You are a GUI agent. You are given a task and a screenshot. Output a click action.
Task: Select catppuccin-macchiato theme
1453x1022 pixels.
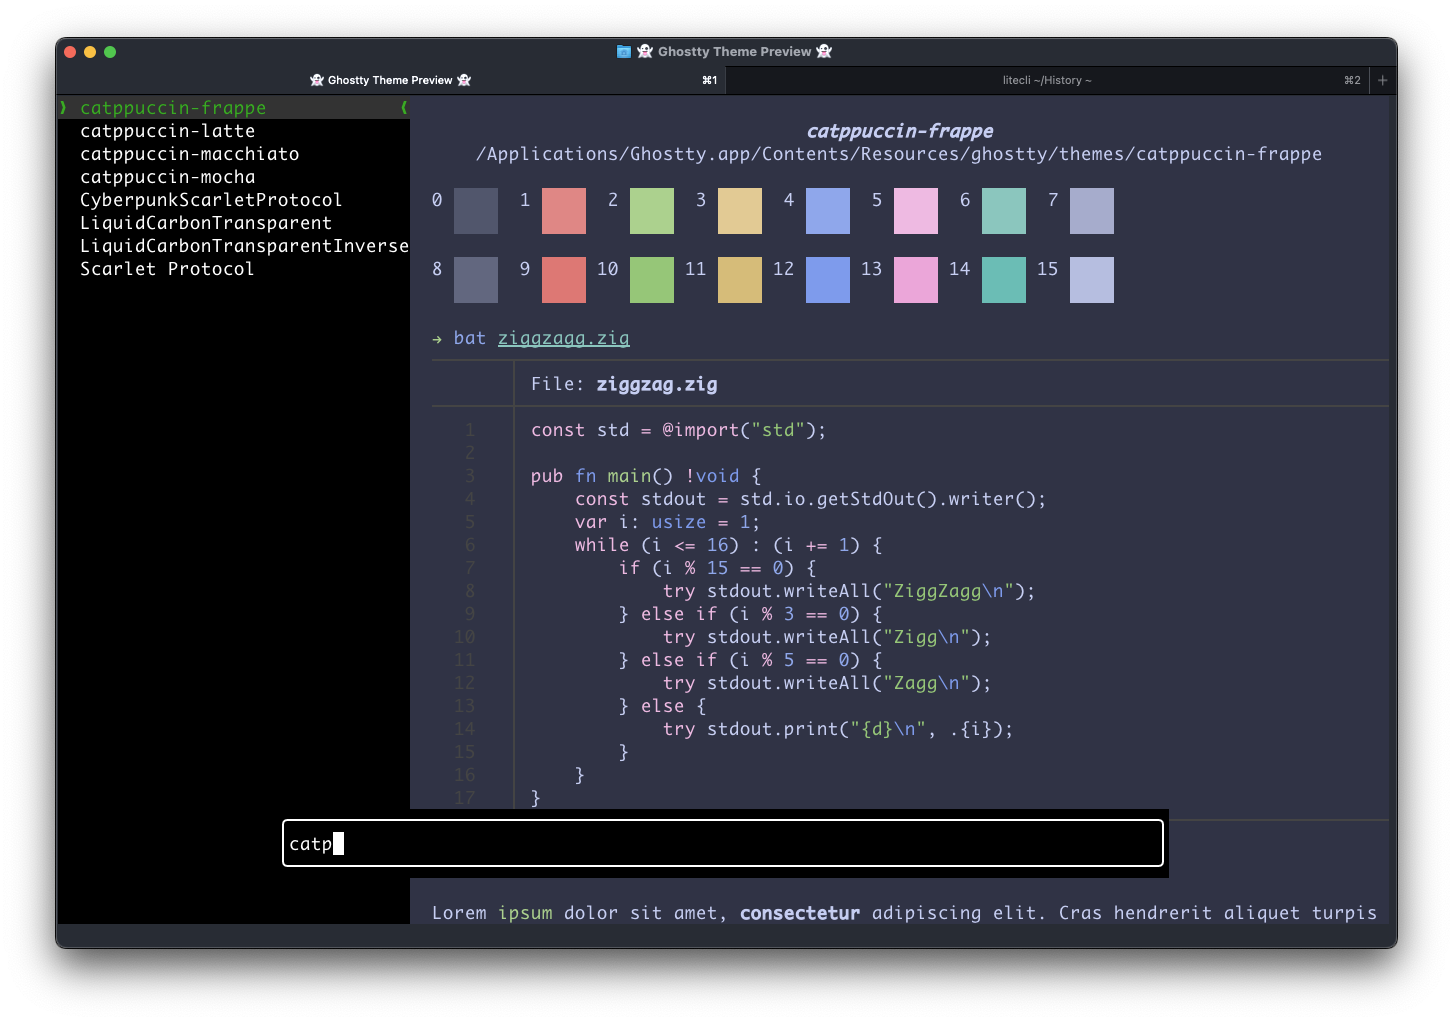tap(190, 154)
